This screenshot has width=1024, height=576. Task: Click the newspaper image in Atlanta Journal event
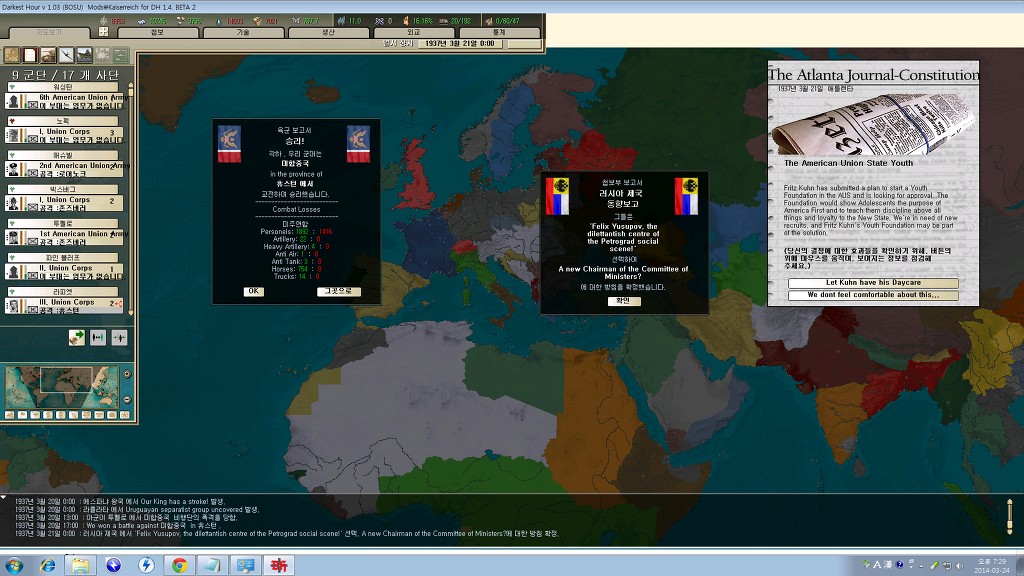click(x=873, y=123)
